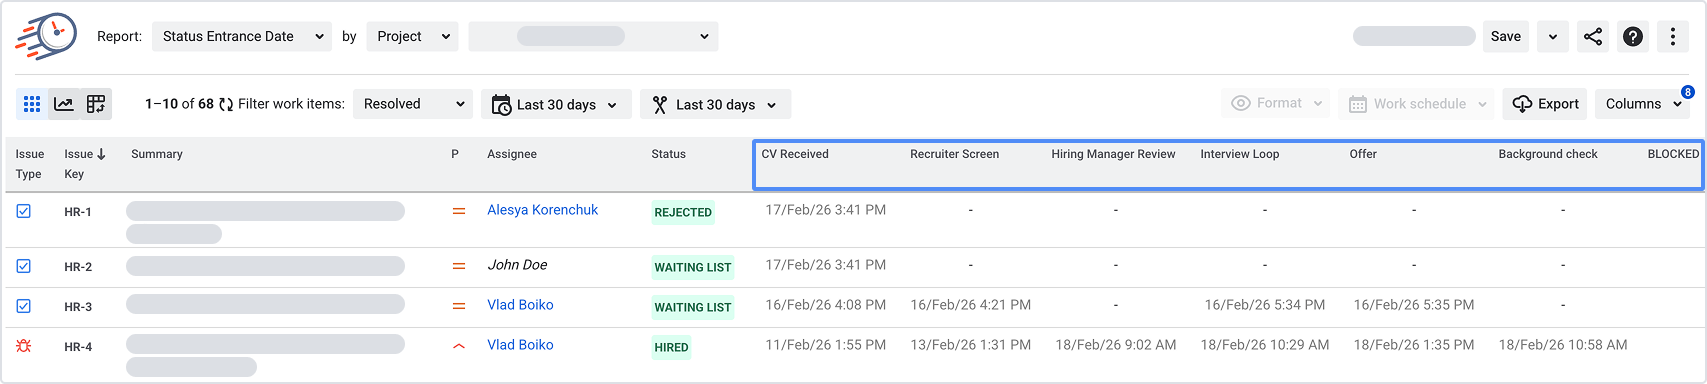Switch to grid table view
The image size is (1707, 384).
(x=32, y=104)
